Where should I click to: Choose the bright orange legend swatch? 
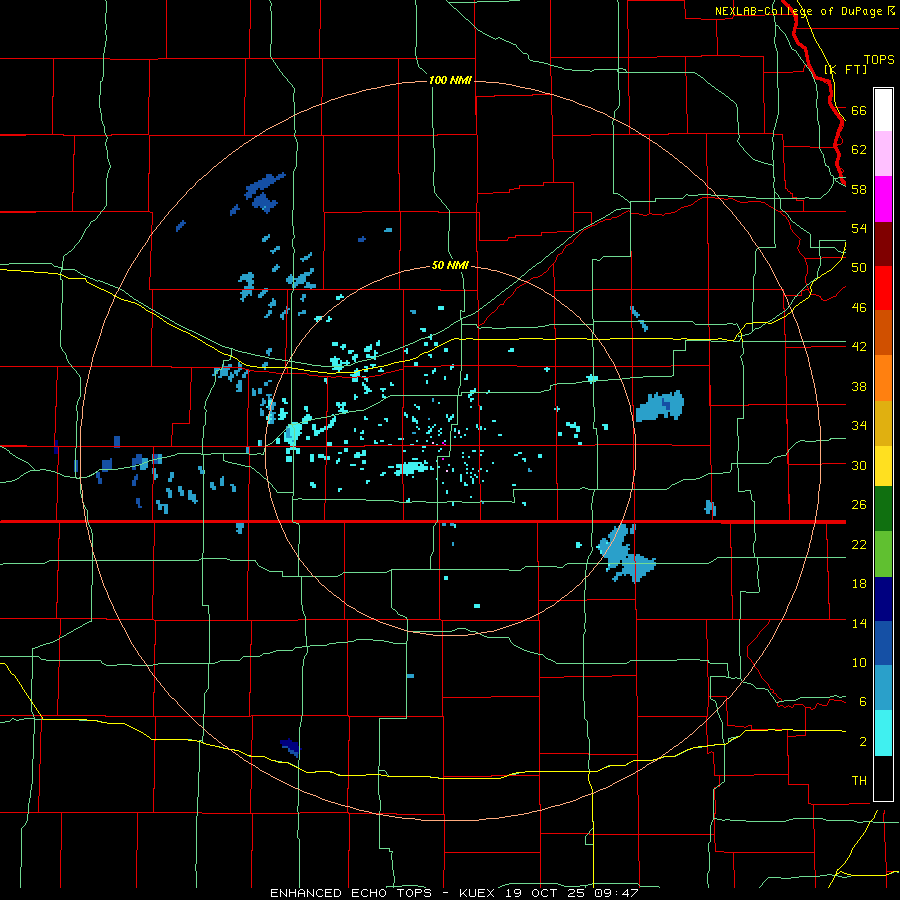pos(883,378)
